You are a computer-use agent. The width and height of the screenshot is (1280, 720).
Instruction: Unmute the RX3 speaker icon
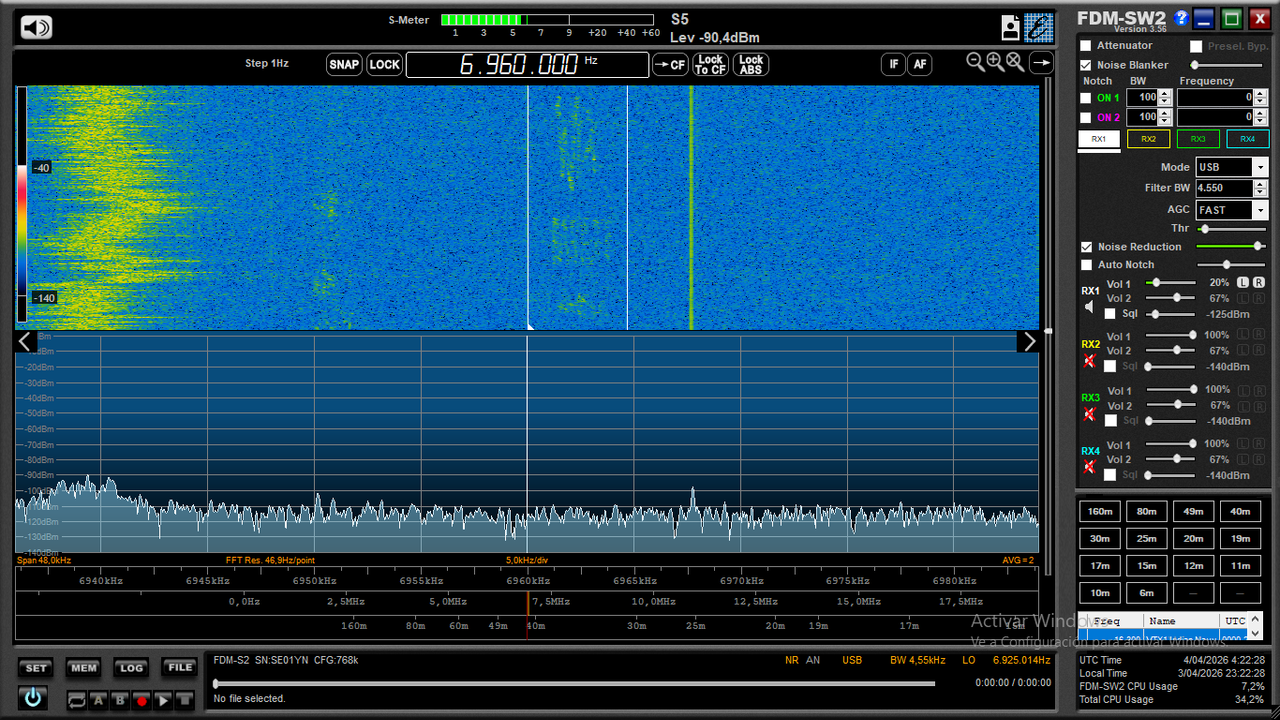click(1090, 414)
